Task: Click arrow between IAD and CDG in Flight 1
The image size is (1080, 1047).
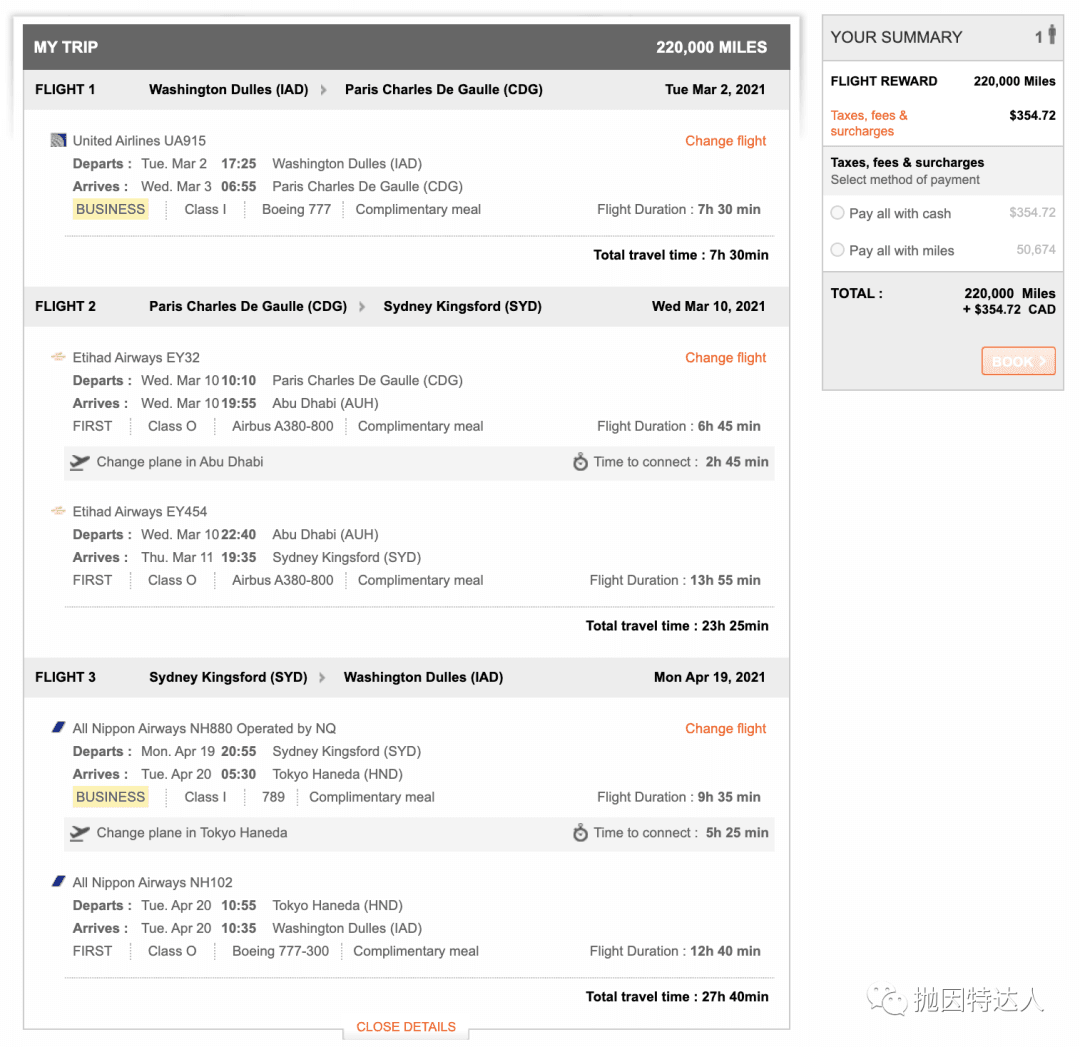Action: coord(324,90)
